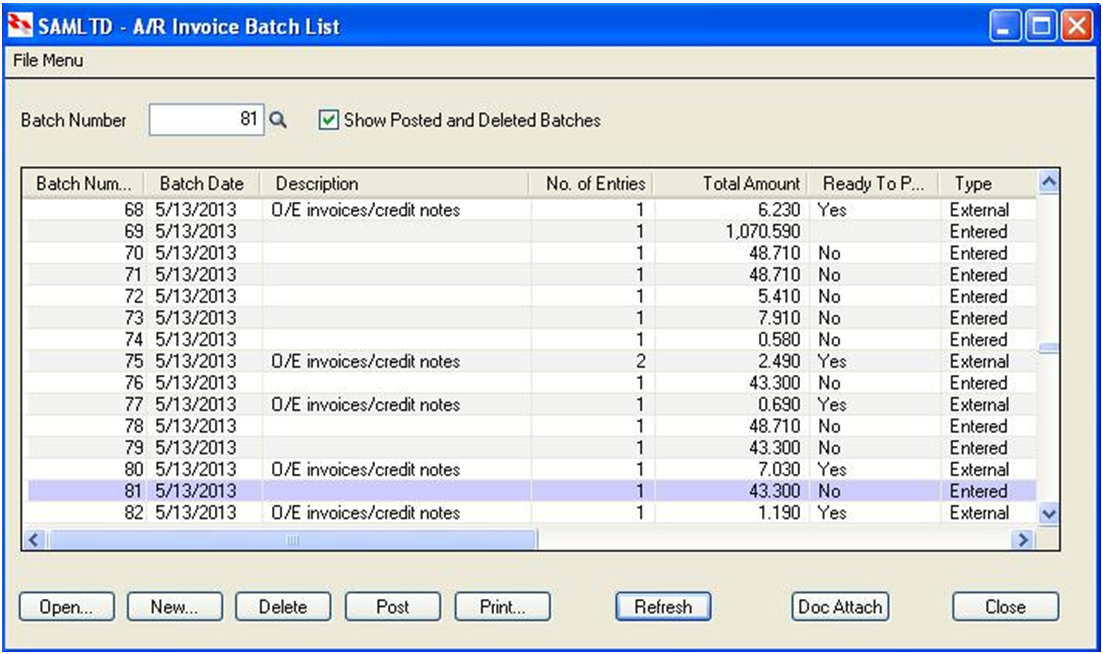Click the Total Amount column header
Image resolution: width=1103 pixels, height=654 pixels.
pos(731,184)
